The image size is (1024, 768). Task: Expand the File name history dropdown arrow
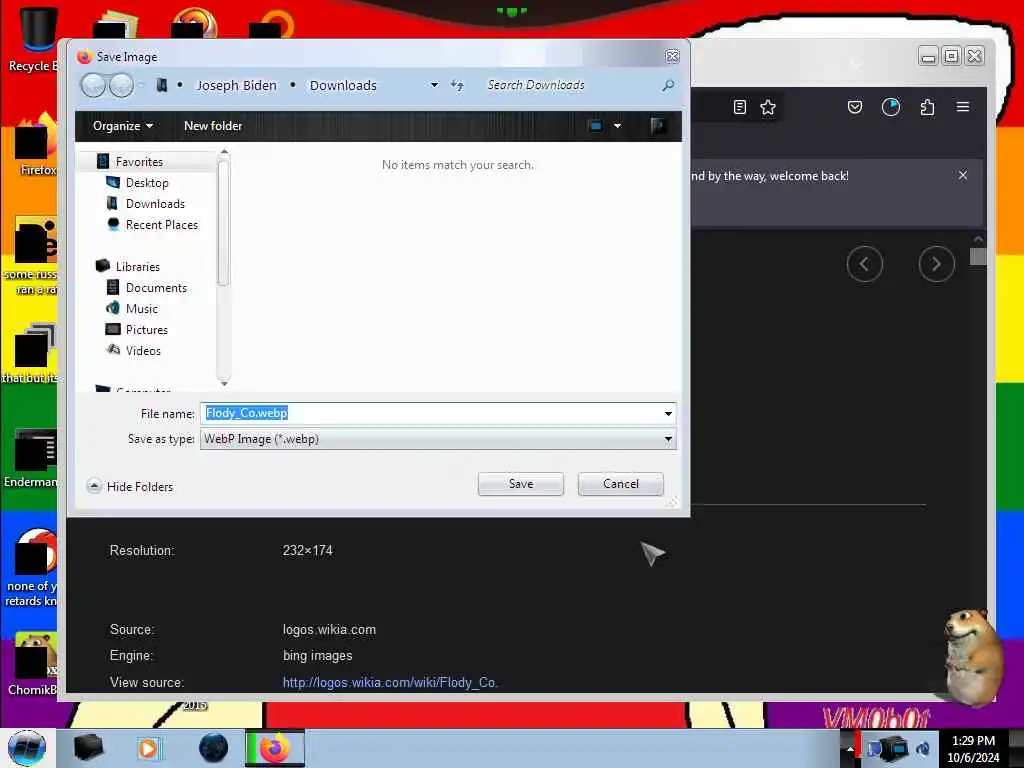(x=668, y=413)
